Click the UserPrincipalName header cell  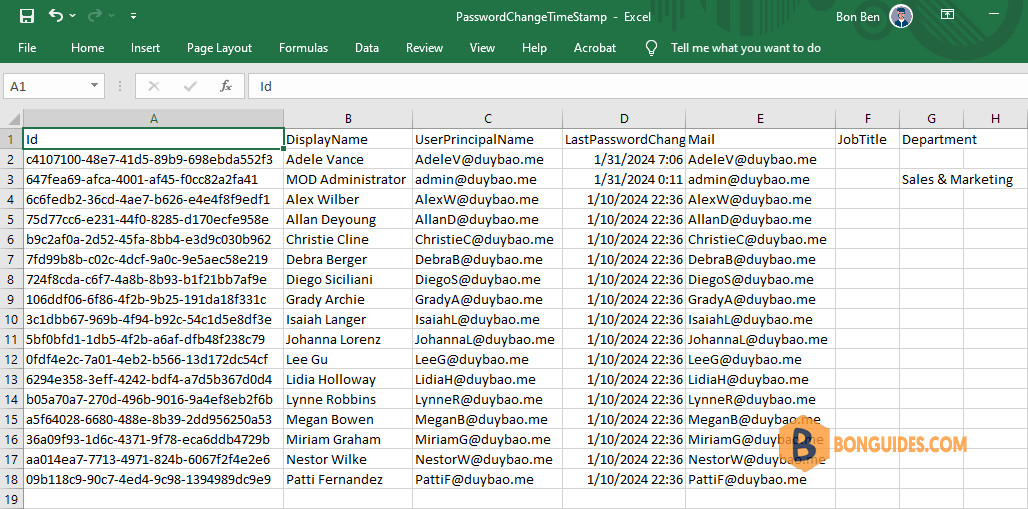pyautogui.click(x=488, y=139)
